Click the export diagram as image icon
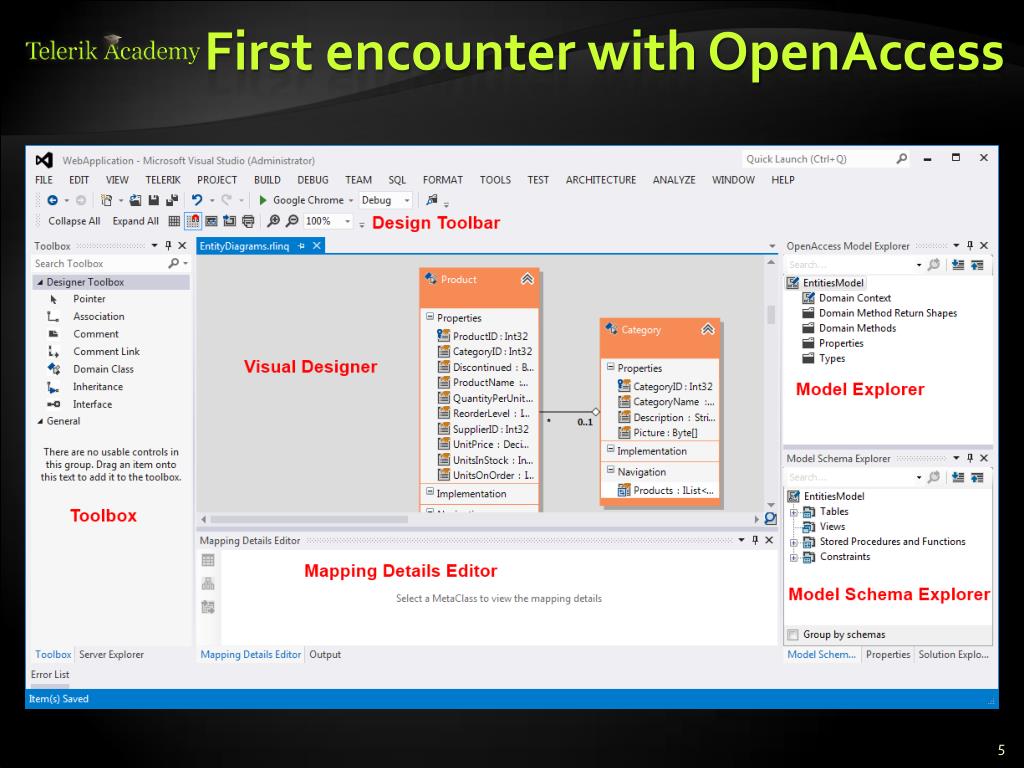1024x768 pixels. [x=212, y=221]
